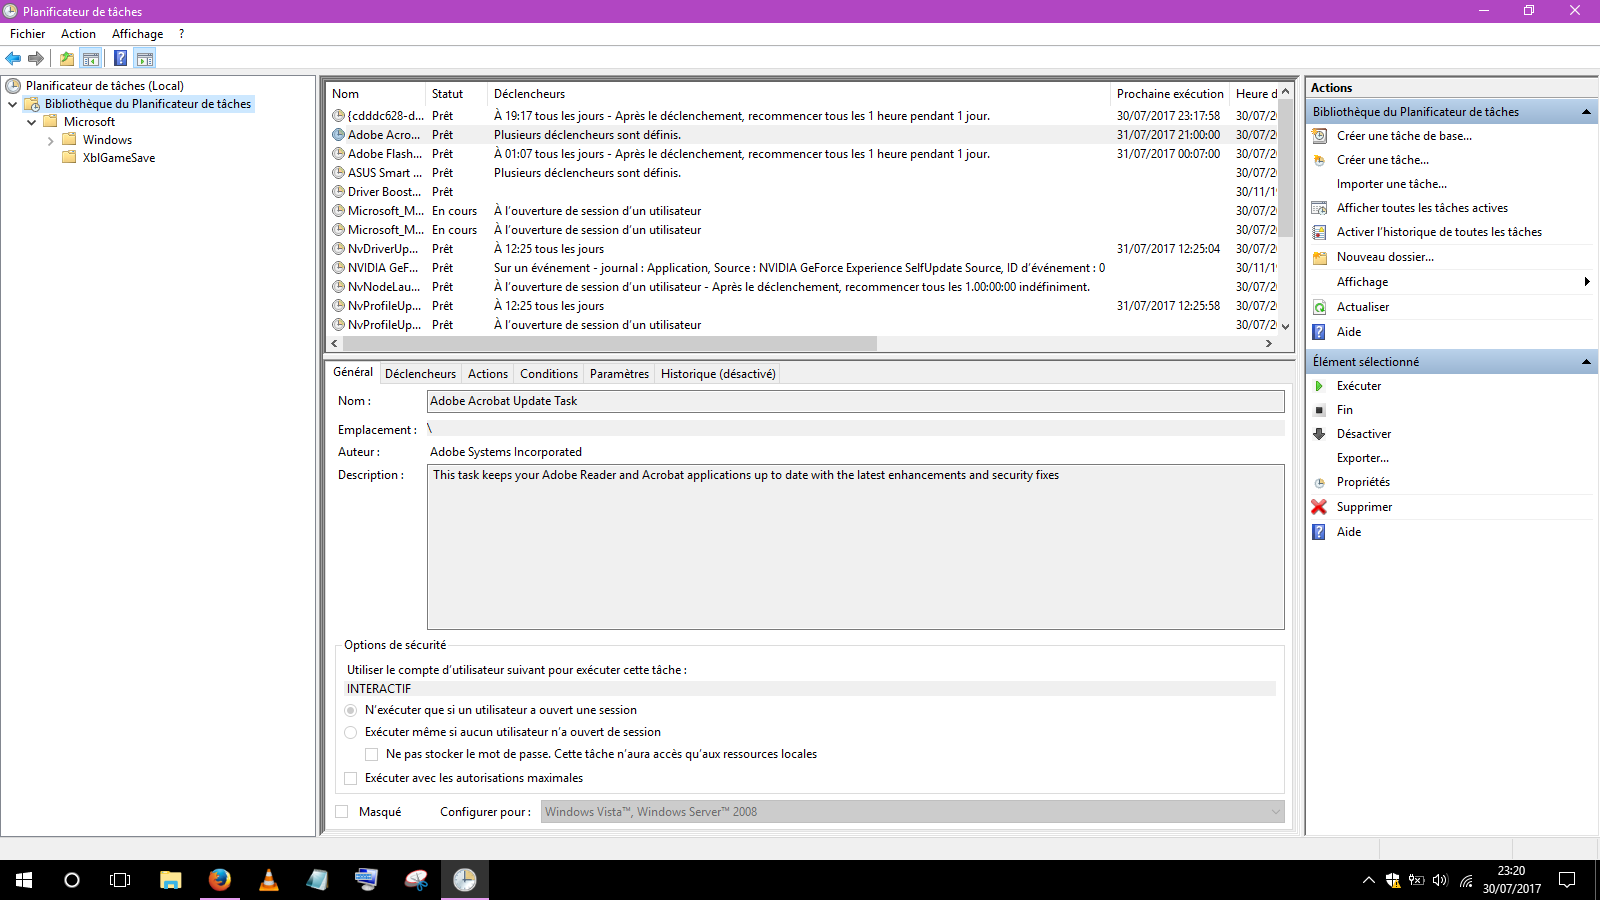Click the task list scroll right arrow
Screen dimensions: 1600x900
tap(1269, 343)
